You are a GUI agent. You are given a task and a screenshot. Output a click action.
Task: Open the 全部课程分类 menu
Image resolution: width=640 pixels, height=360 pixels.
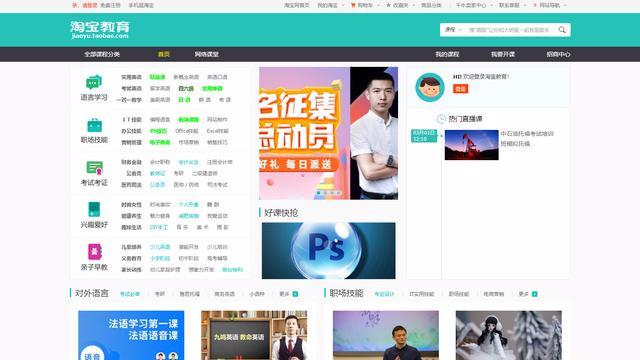[102, 54]
